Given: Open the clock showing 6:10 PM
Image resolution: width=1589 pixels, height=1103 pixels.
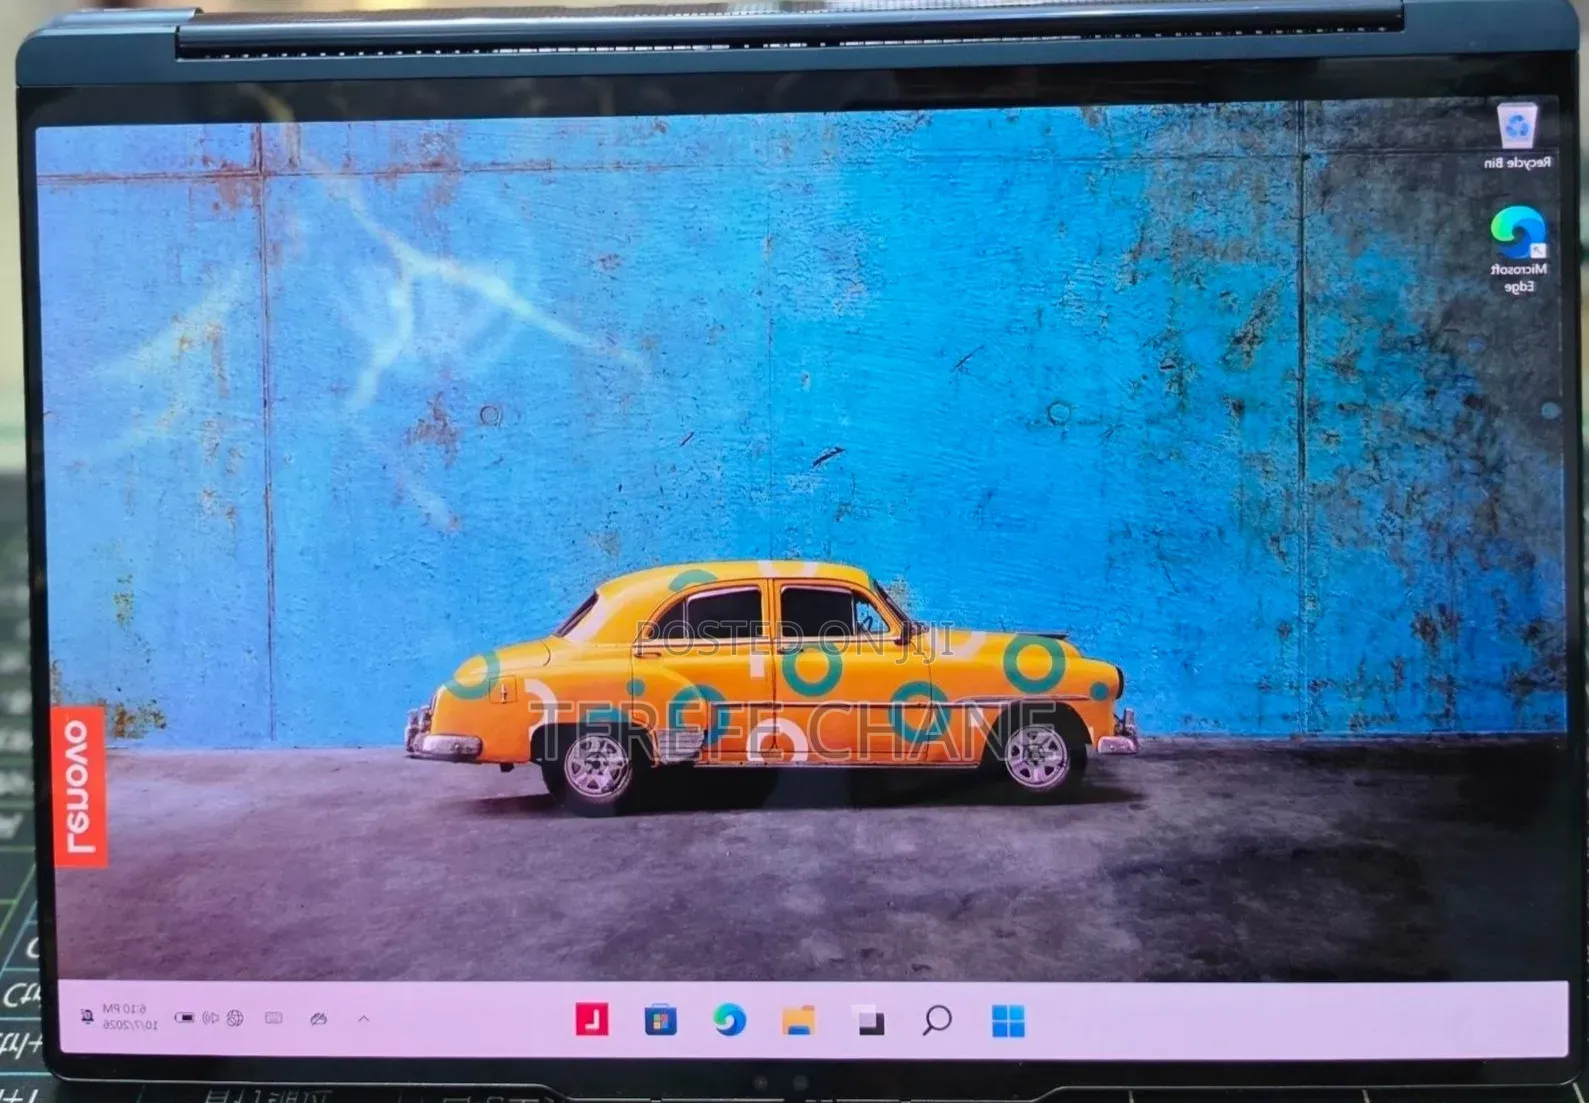Looking at the screenshot, I should (x=129, y=1017).
